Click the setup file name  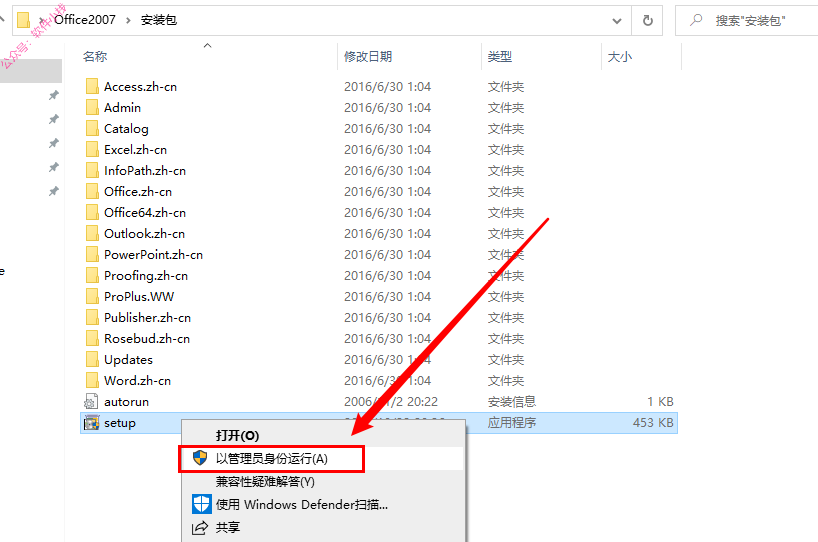pyautogui.click(x=120, y=423)
